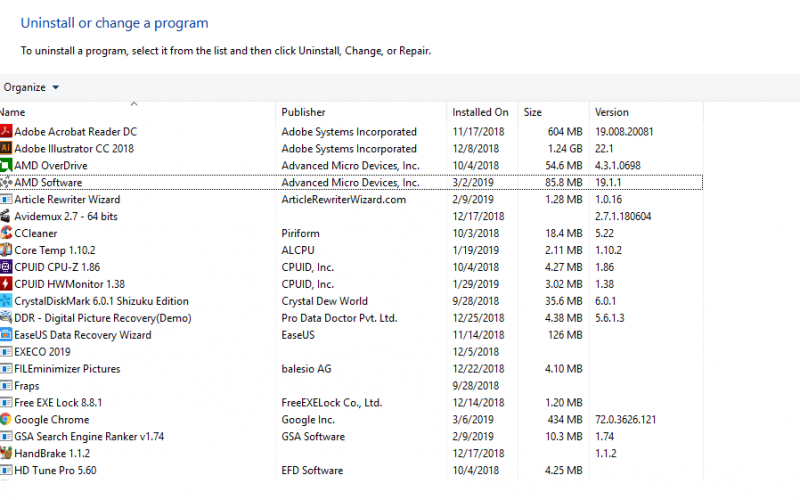
Task: Click the AMD OverDrive icon
Action: (6, 165)
